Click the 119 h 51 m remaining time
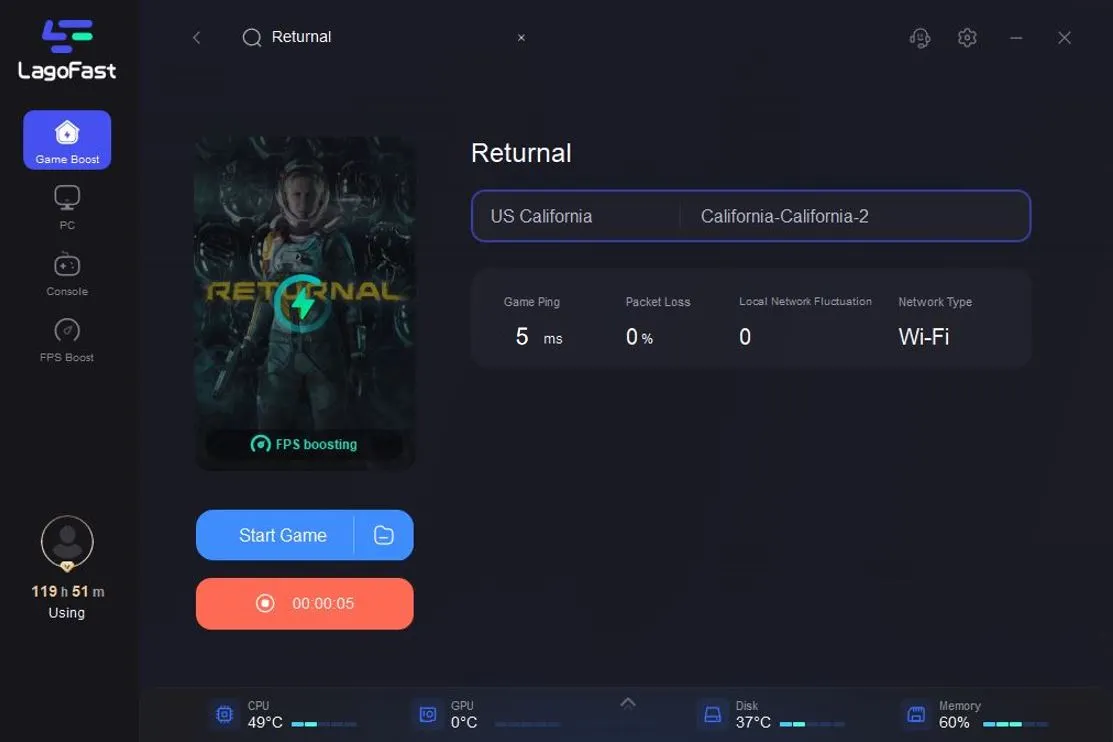 (67, 591)
